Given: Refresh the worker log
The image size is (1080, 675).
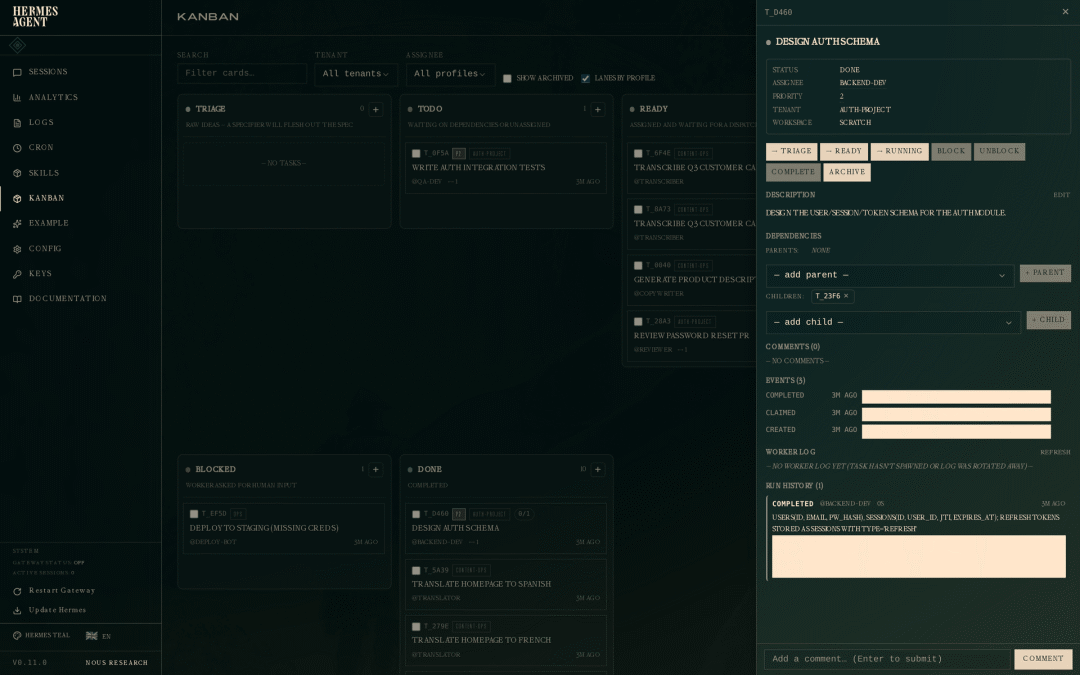Looking at the screenshot, I should pyautogui.click(x=1055, y=453).
